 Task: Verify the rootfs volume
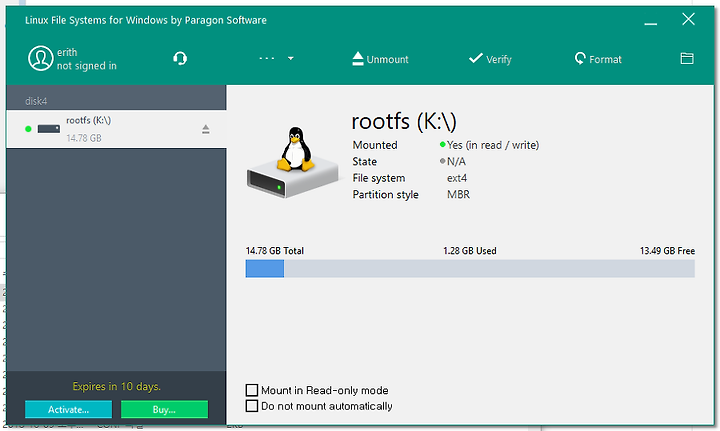click(x=490, y=59)
